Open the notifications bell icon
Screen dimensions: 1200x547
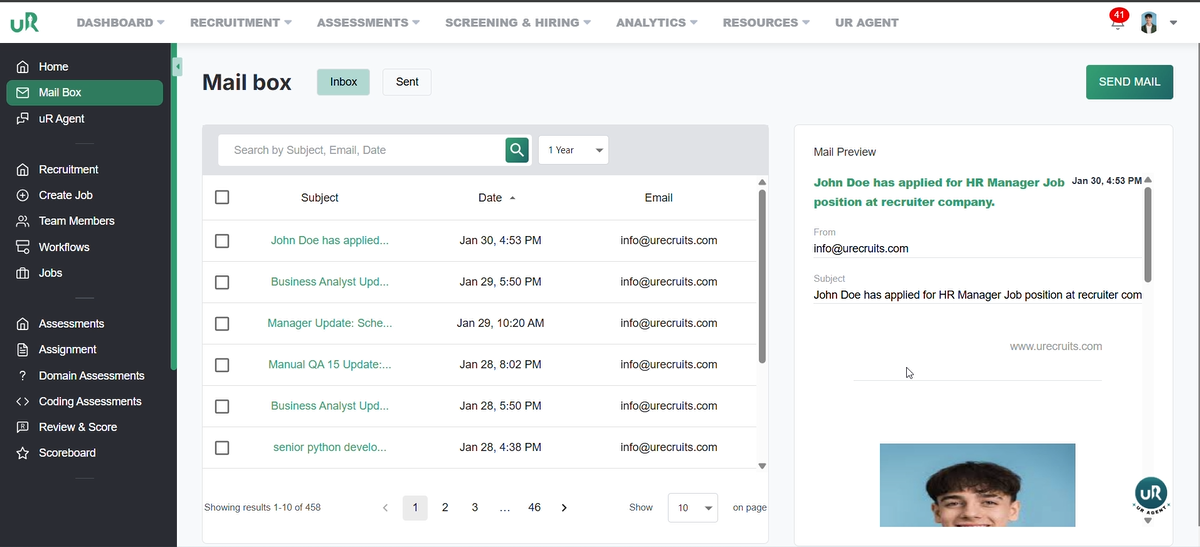point(1117,23)
